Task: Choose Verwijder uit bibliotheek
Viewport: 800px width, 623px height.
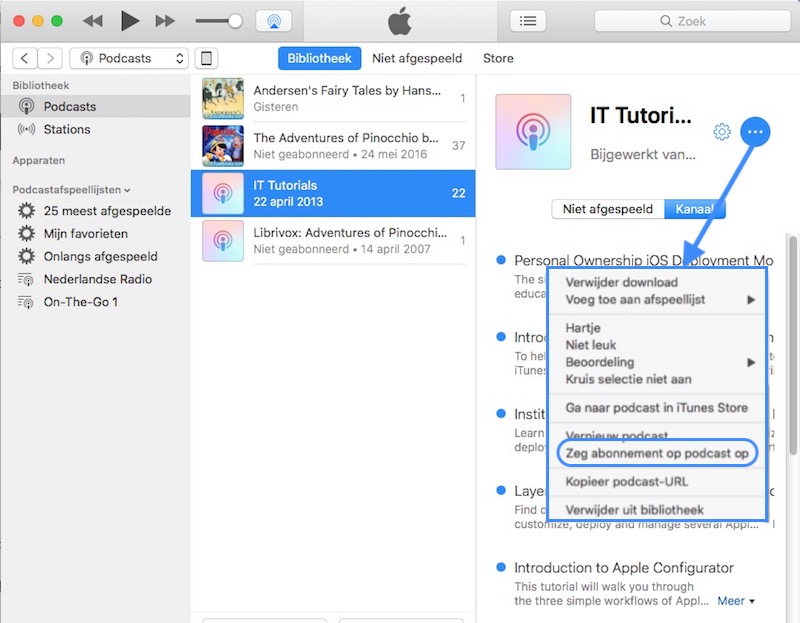Action: [x=657, y=510]
